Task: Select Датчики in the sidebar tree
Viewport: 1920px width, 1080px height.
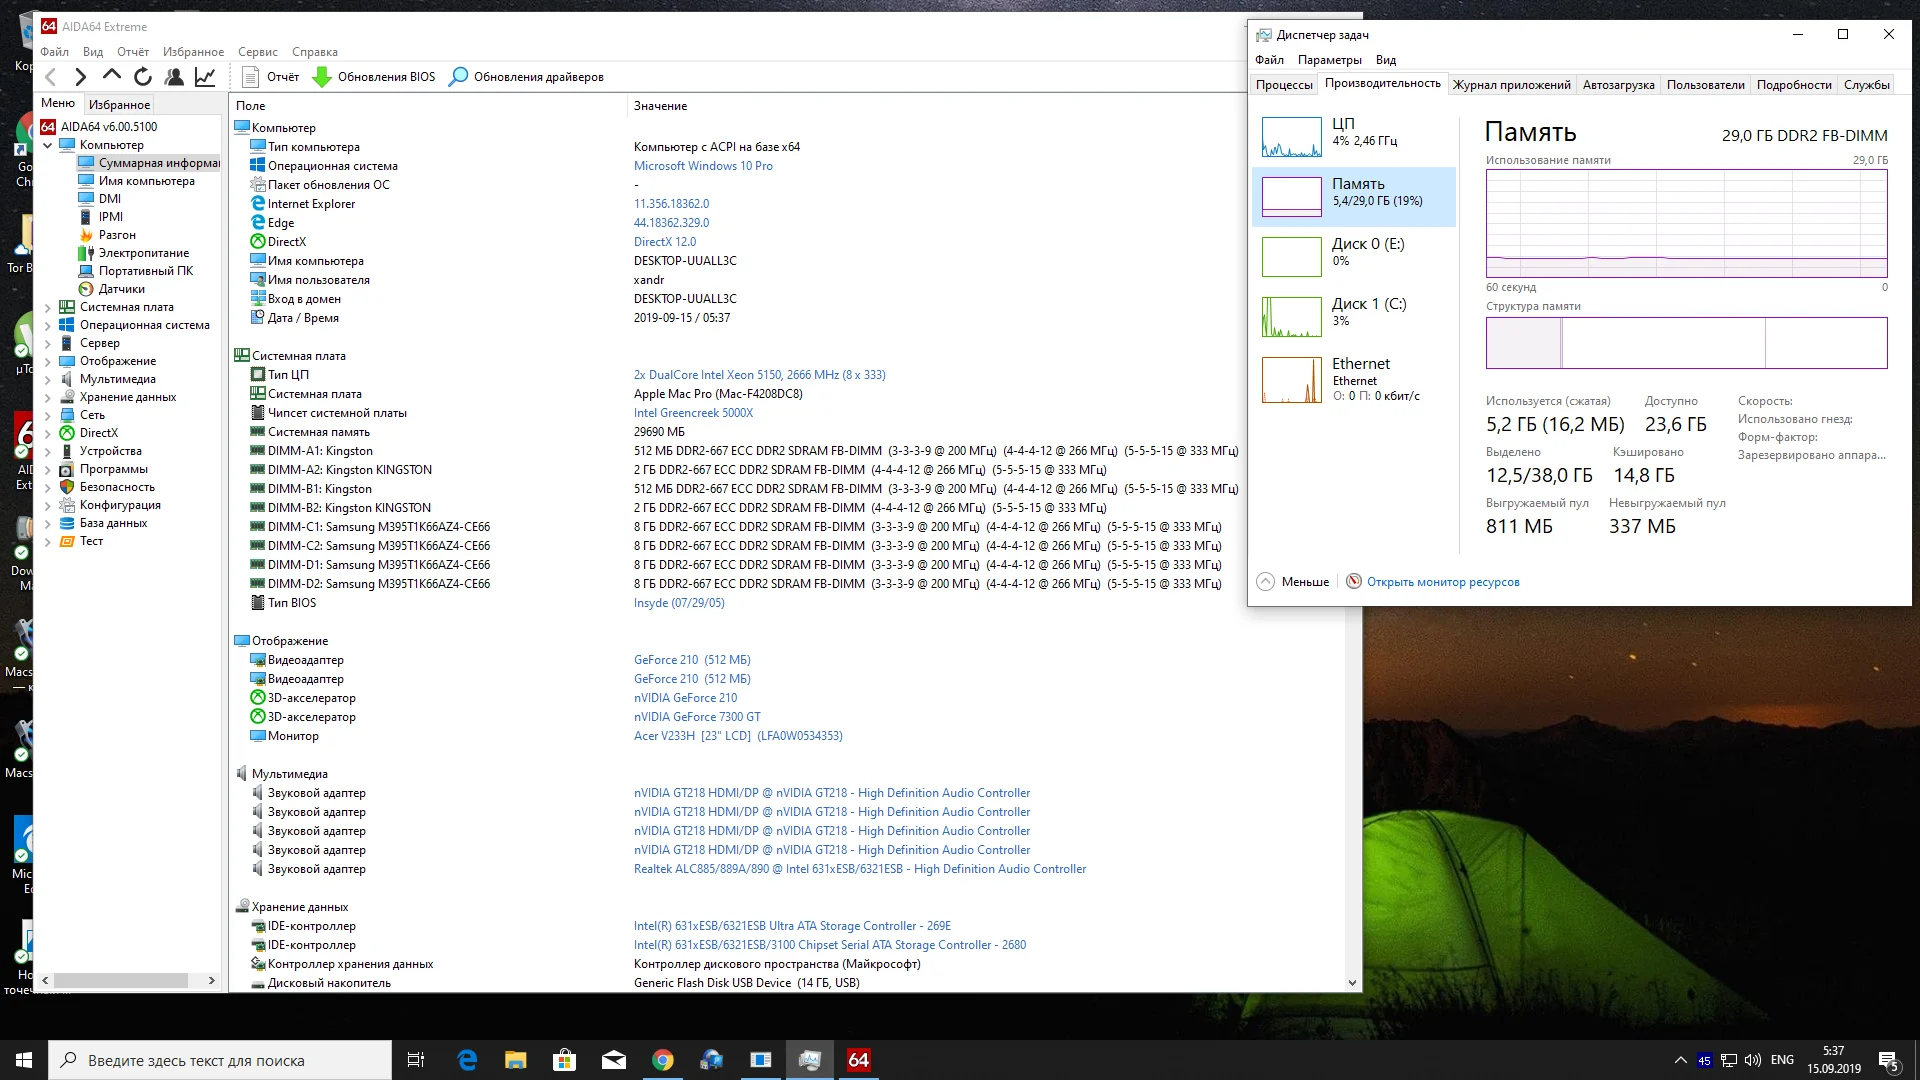Action: 121,289
